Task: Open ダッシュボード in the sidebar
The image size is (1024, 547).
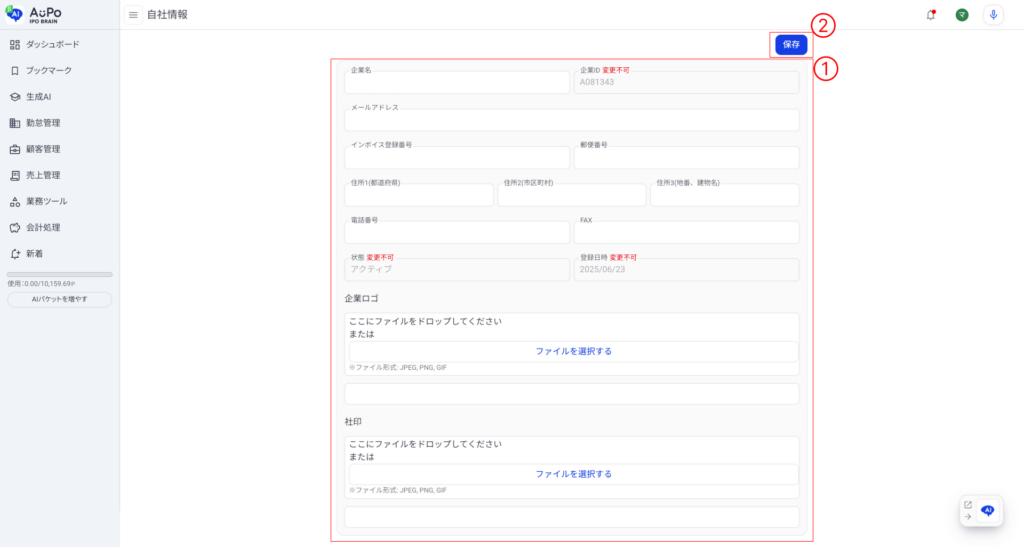Action: click(x=52, y=45)
